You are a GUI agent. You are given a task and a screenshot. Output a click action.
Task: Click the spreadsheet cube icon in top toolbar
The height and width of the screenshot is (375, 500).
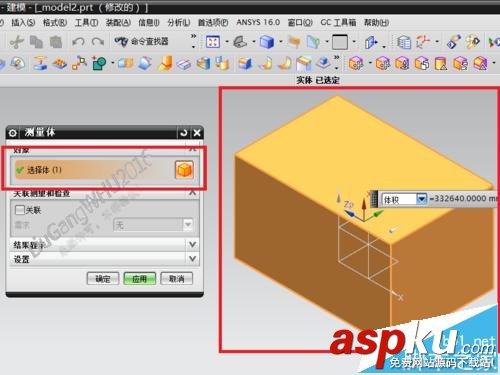[x=404, y=42]
